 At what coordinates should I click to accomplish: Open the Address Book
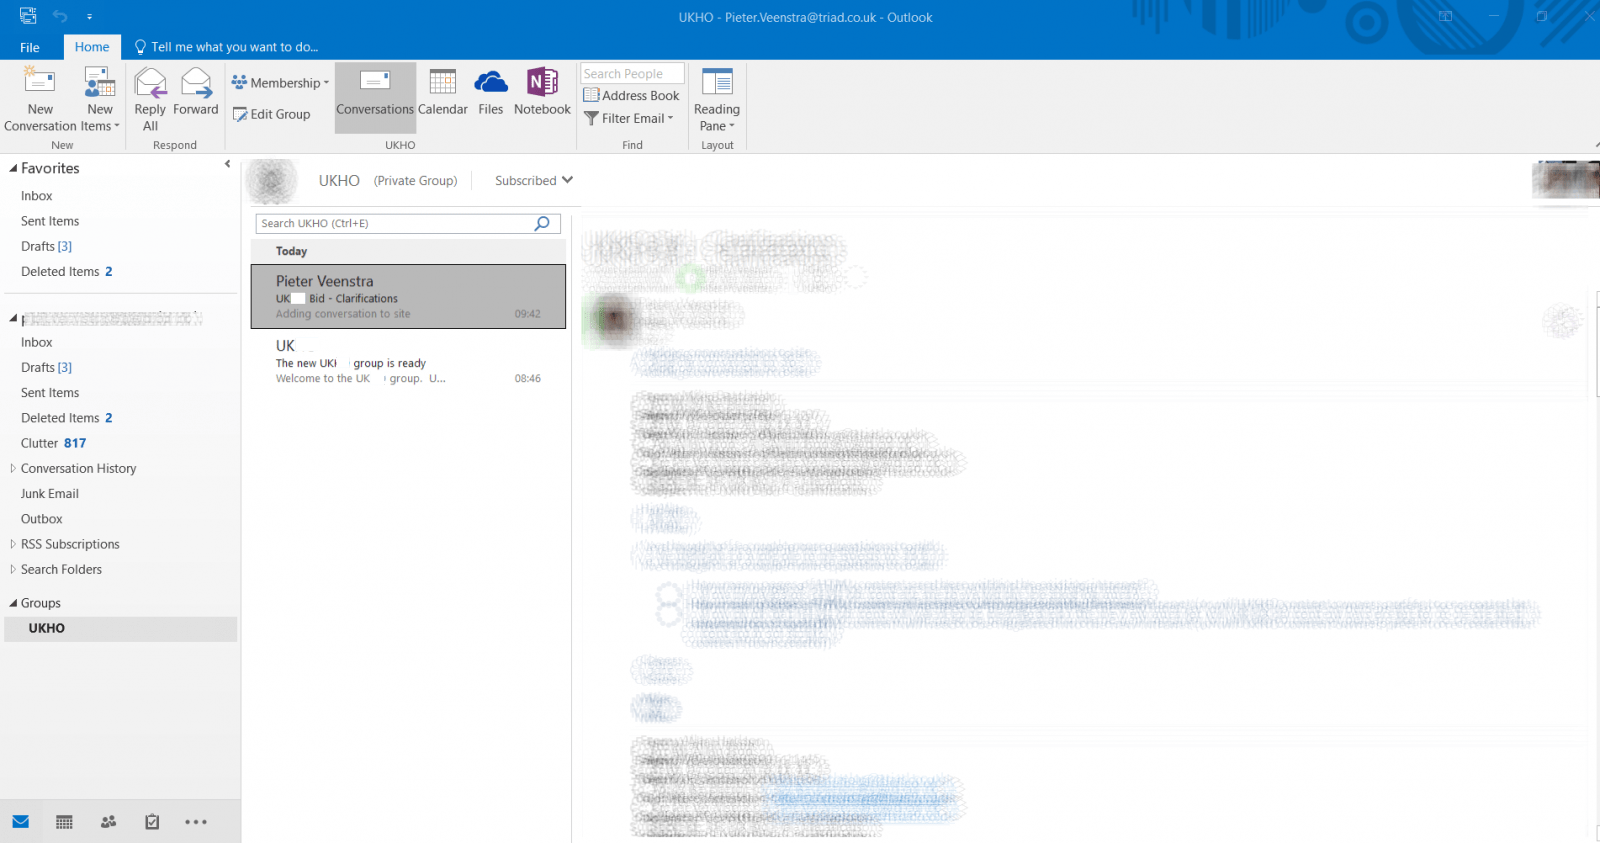point(631,96)
